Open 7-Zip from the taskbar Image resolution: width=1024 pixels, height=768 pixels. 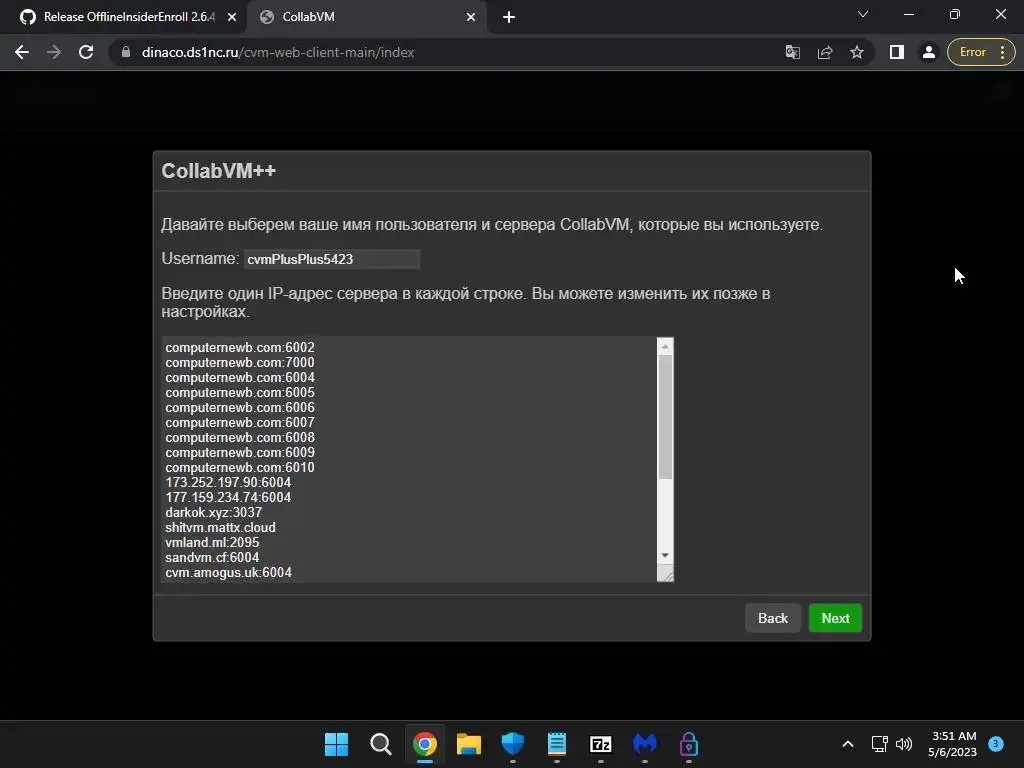tap(601, 744)
